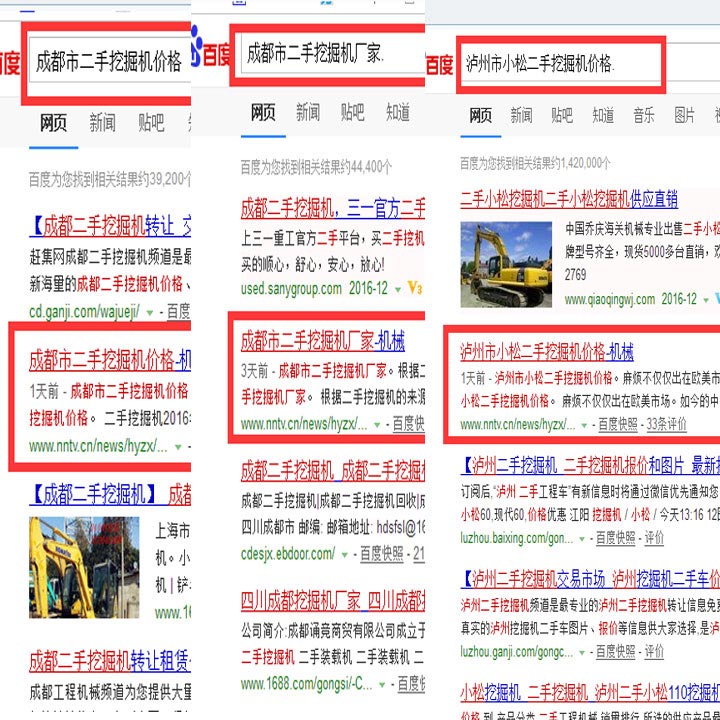Expand the arrow after used.sanygroup.com 2016-12
Image resolution: width=720 pixels, height=720 pixels.
click(398, 289)
